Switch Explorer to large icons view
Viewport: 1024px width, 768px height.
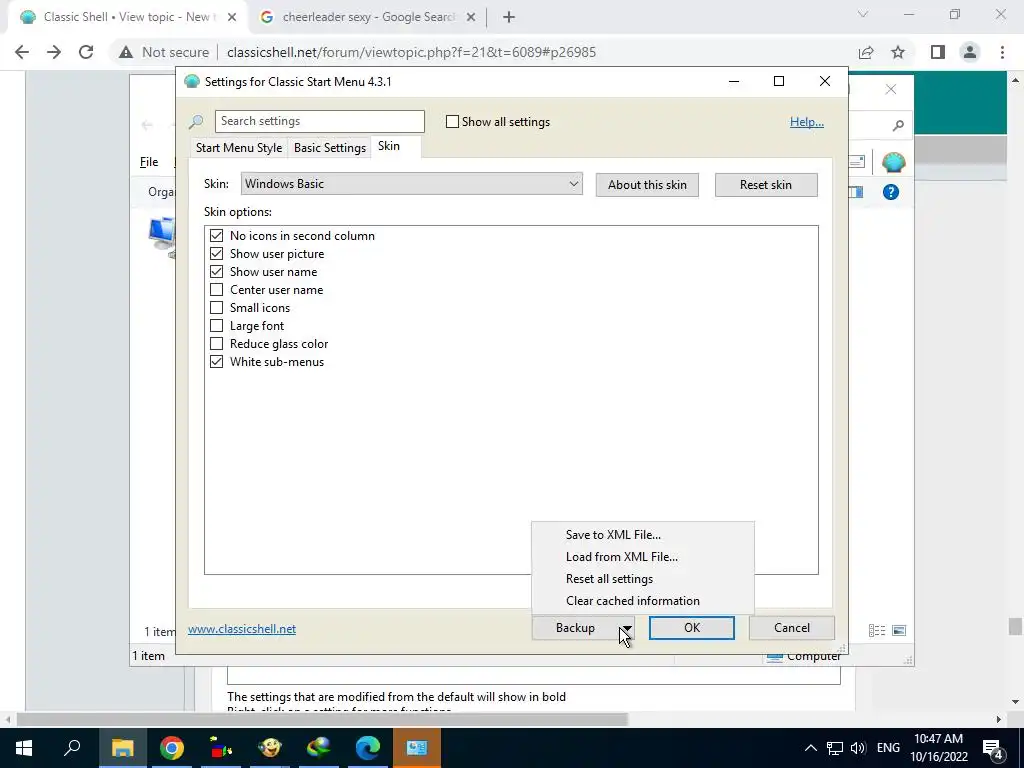tap(899, 630)
